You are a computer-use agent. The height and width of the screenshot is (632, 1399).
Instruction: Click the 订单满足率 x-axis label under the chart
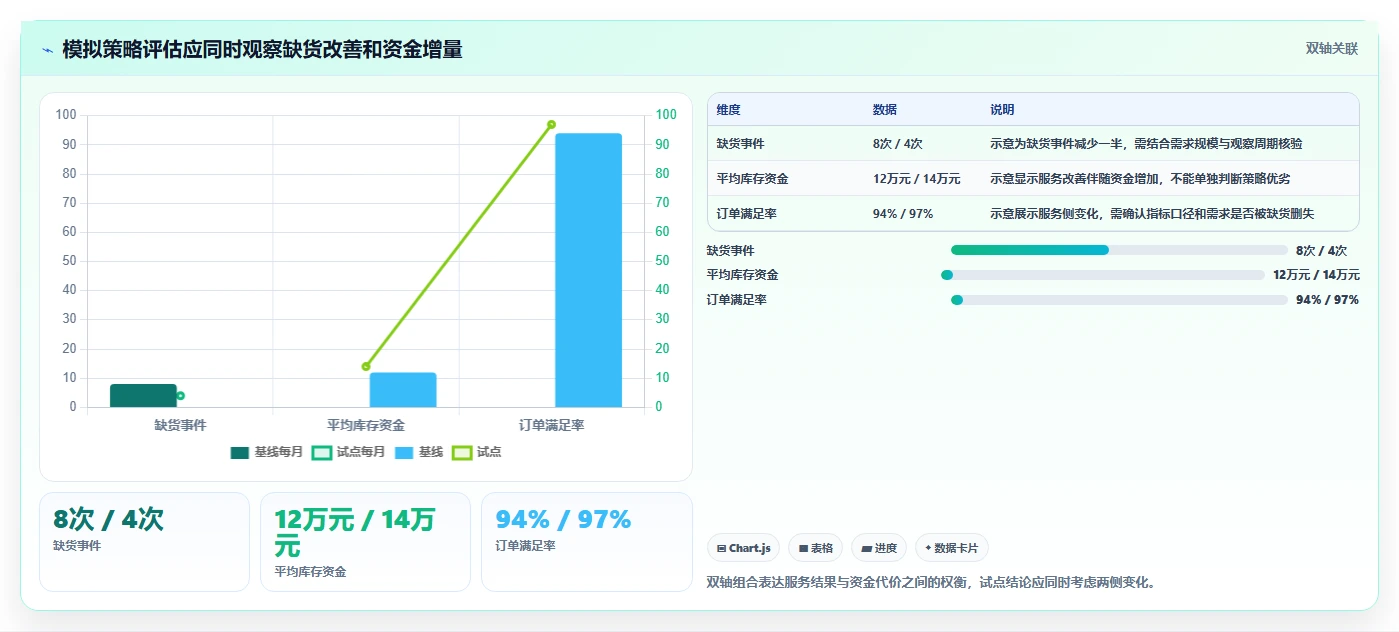pos(551,425)
